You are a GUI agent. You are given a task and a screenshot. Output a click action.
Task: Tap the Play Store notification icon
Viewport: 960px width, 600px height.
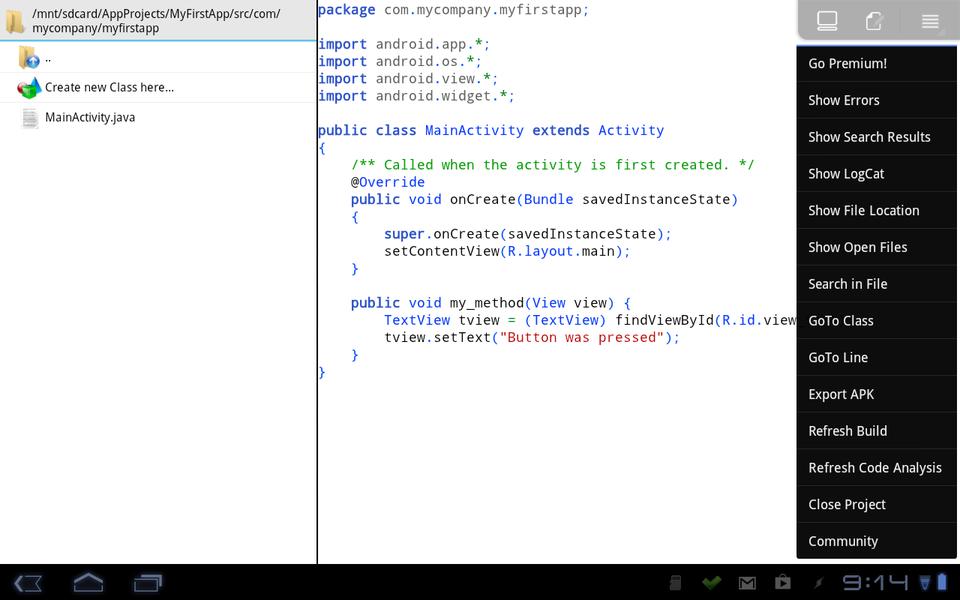783,583
